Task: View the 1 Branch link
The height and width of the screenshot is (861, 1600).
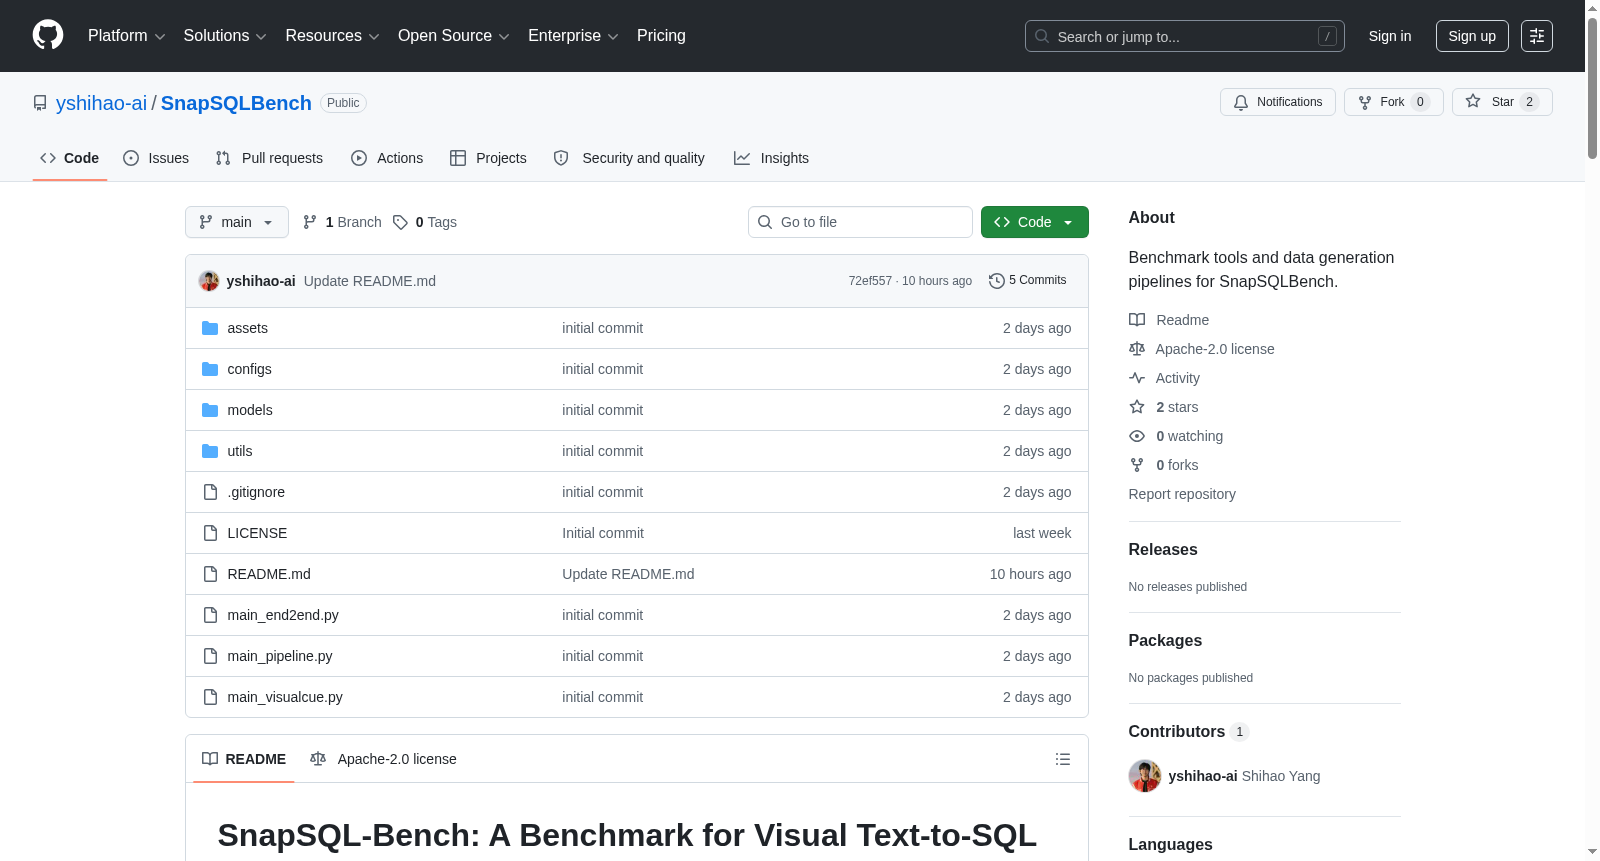Action: coord(342,222)
